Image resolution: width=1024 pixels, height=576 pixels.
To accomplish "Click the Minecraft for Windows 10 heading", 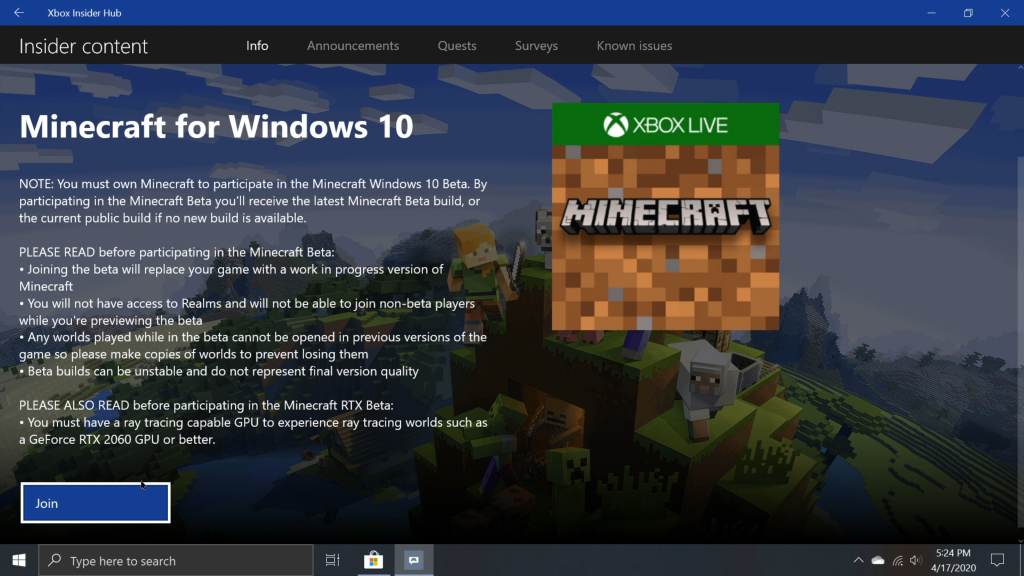I will (216, 126).
